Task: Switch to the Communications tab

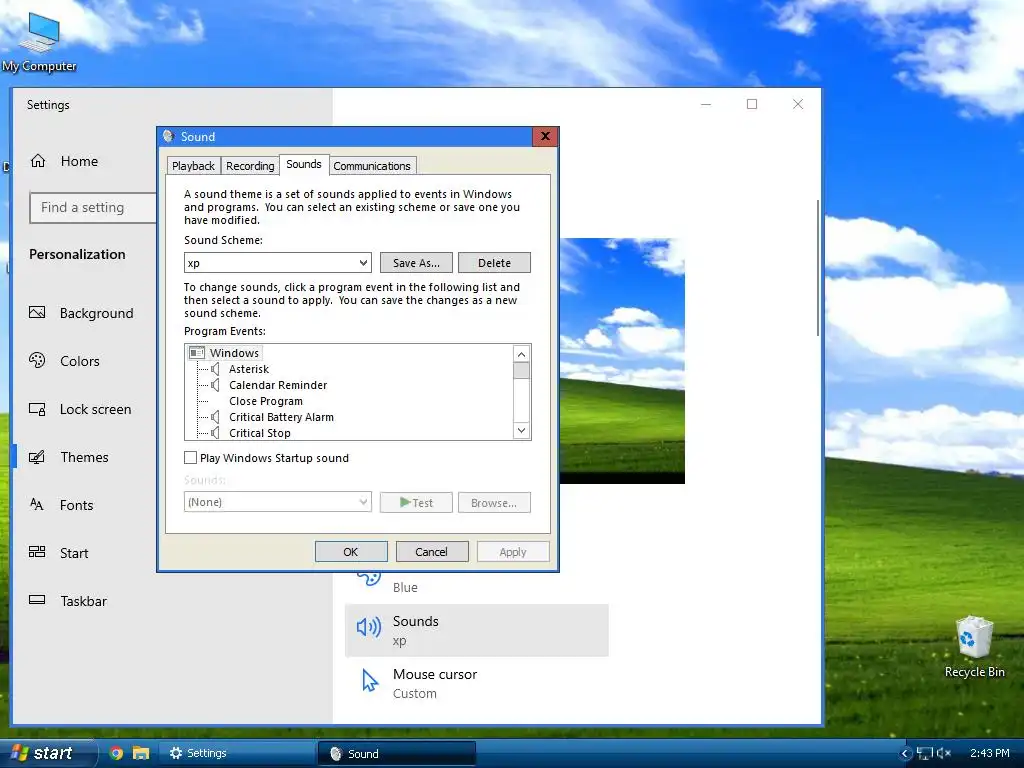Action: pos(372,166)
